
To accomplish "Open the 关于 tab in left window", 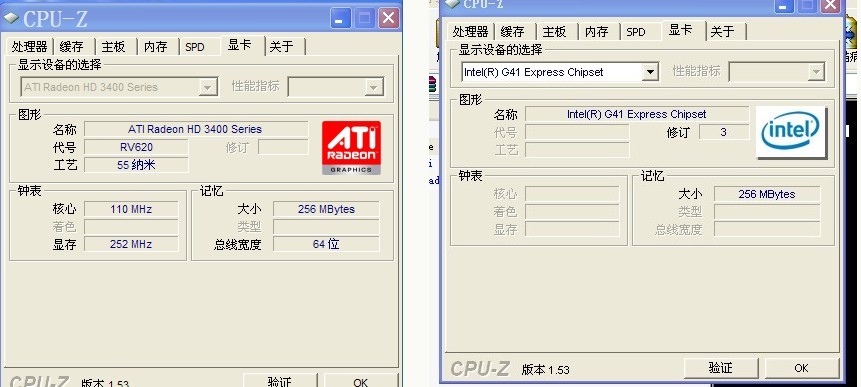I will (282, 47).
